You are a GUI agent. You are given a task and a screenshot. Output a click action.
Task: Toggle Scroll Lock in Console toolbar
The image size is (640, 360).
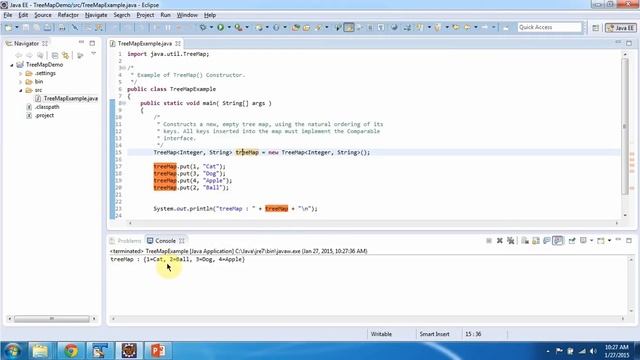[536, 241]
